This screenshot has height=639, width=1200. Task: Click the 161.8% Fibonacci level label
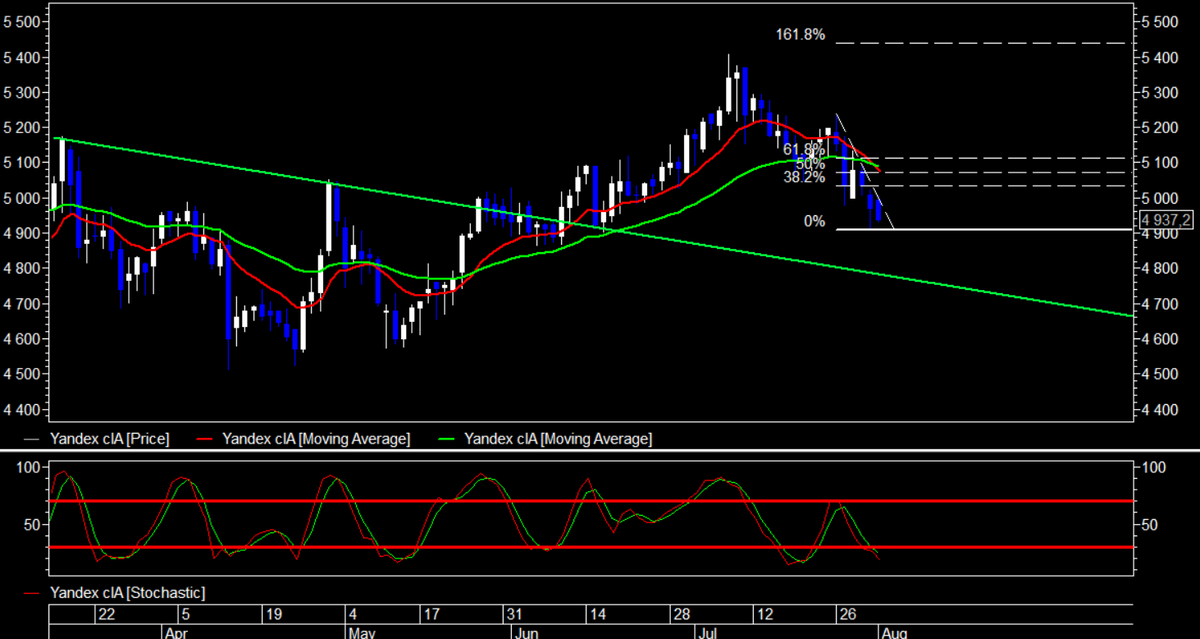(x=800, y=35)
